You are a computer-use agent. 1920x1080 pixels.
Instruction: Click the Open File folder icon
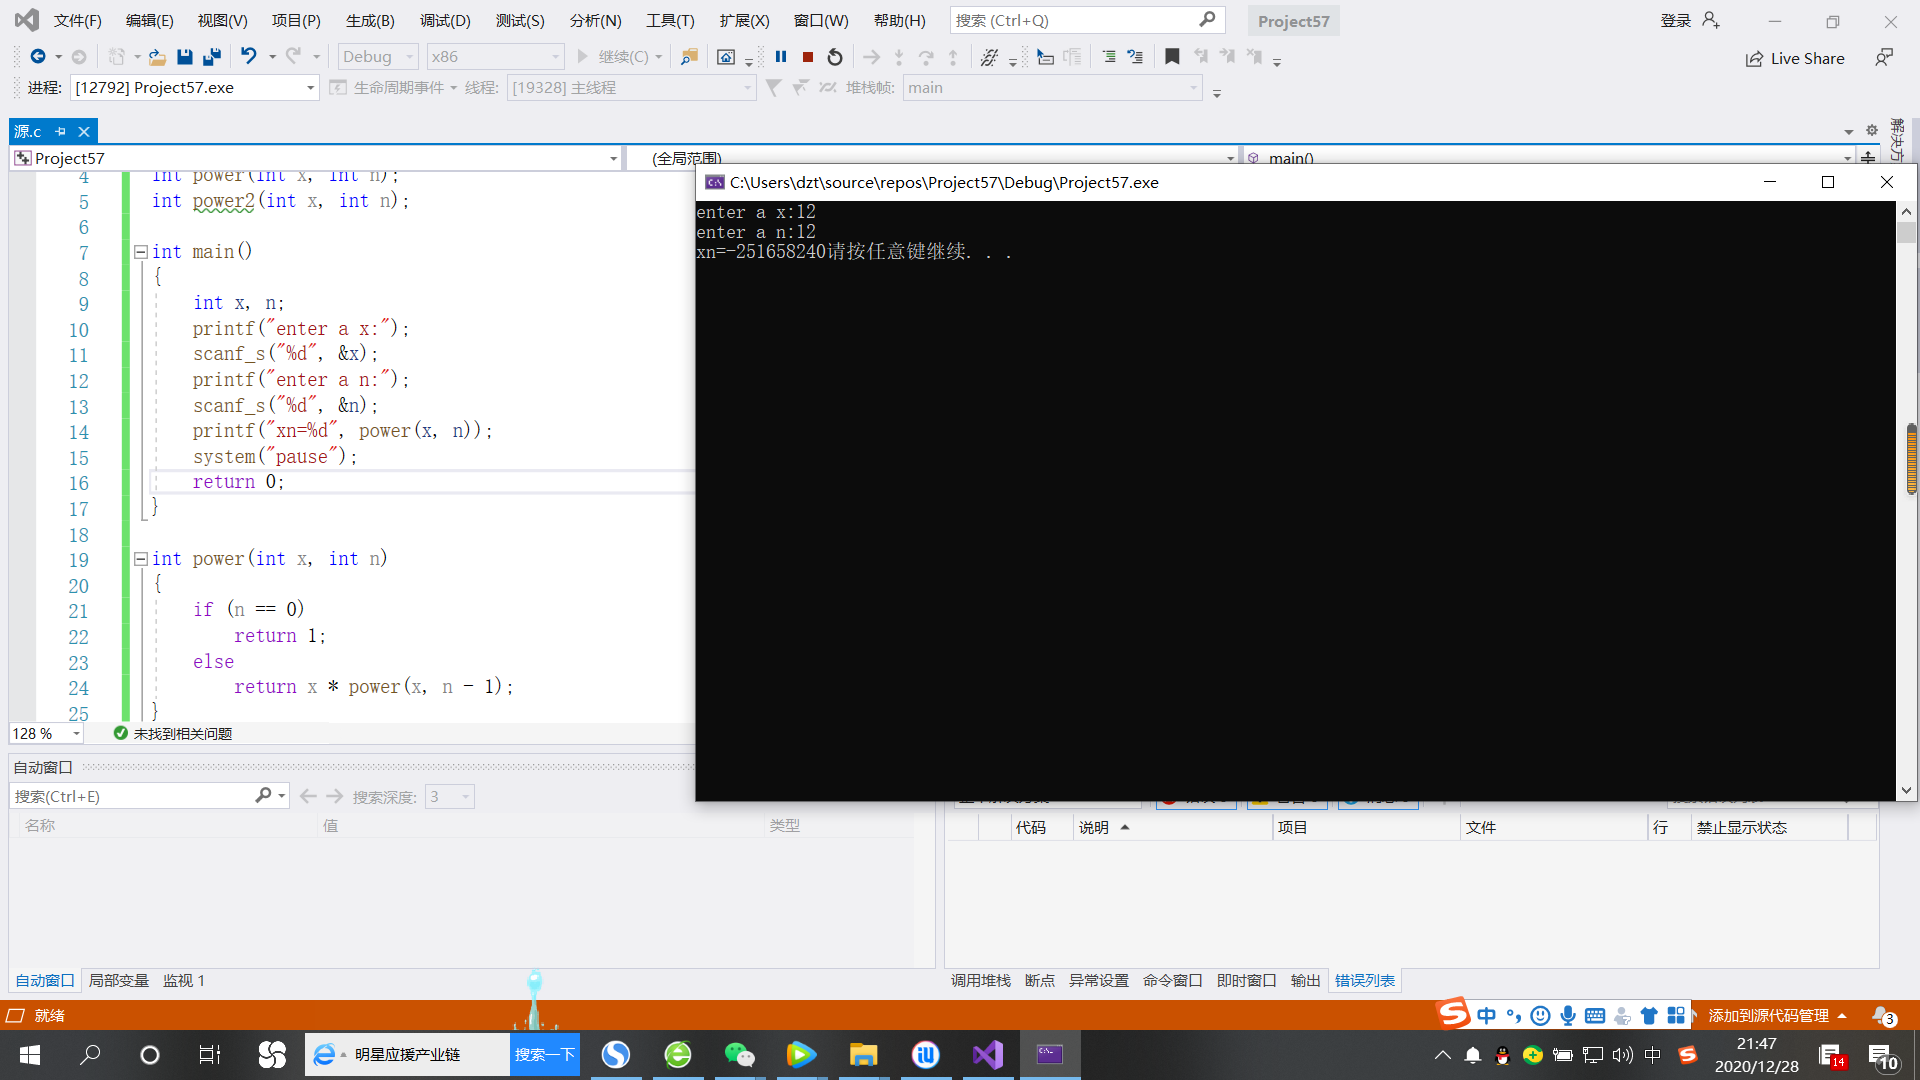click(x=157, y=57)
